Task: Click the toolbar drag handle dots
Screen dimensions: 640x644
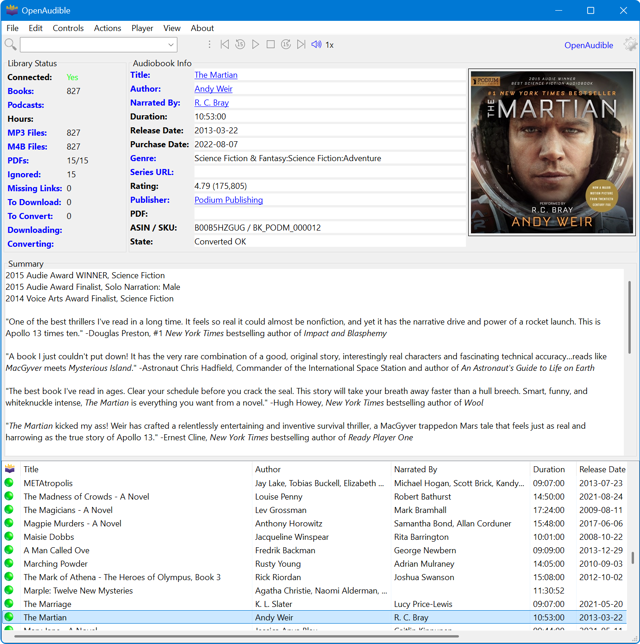Action: 209,44
